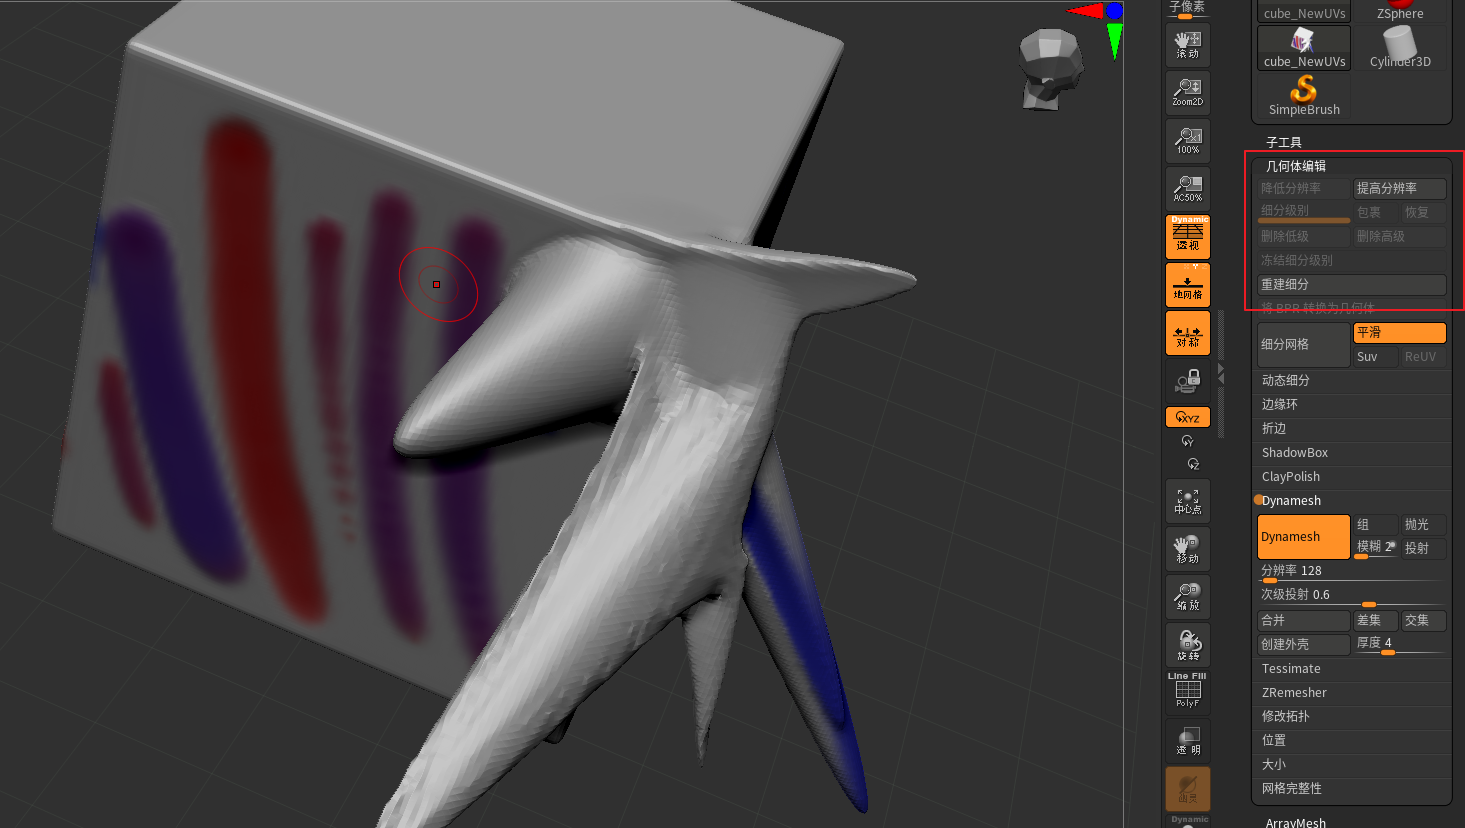Click the Gxyz local symmetry icon
The height and width of the screenshot is (828, 1465).
pyautogui.click(x=1187, y=417)
